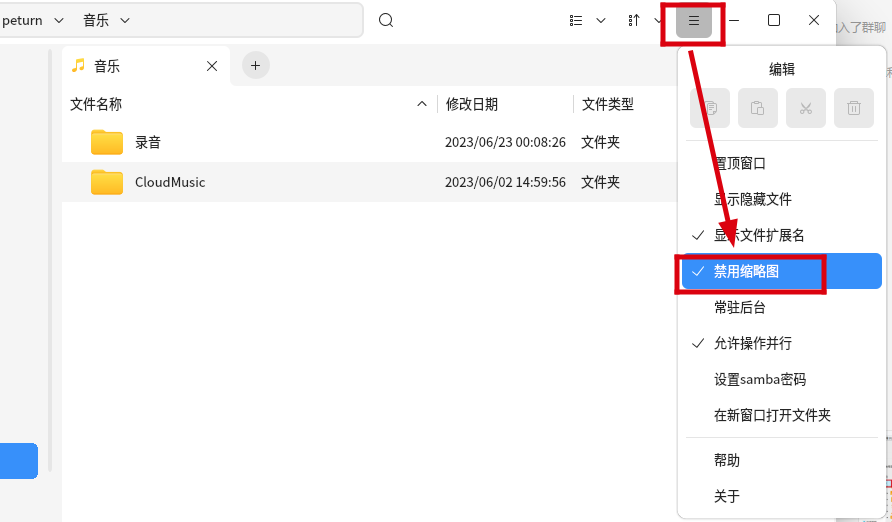Sort by 修改日期 column header
The image size is (892, 522).
point(472,104)
